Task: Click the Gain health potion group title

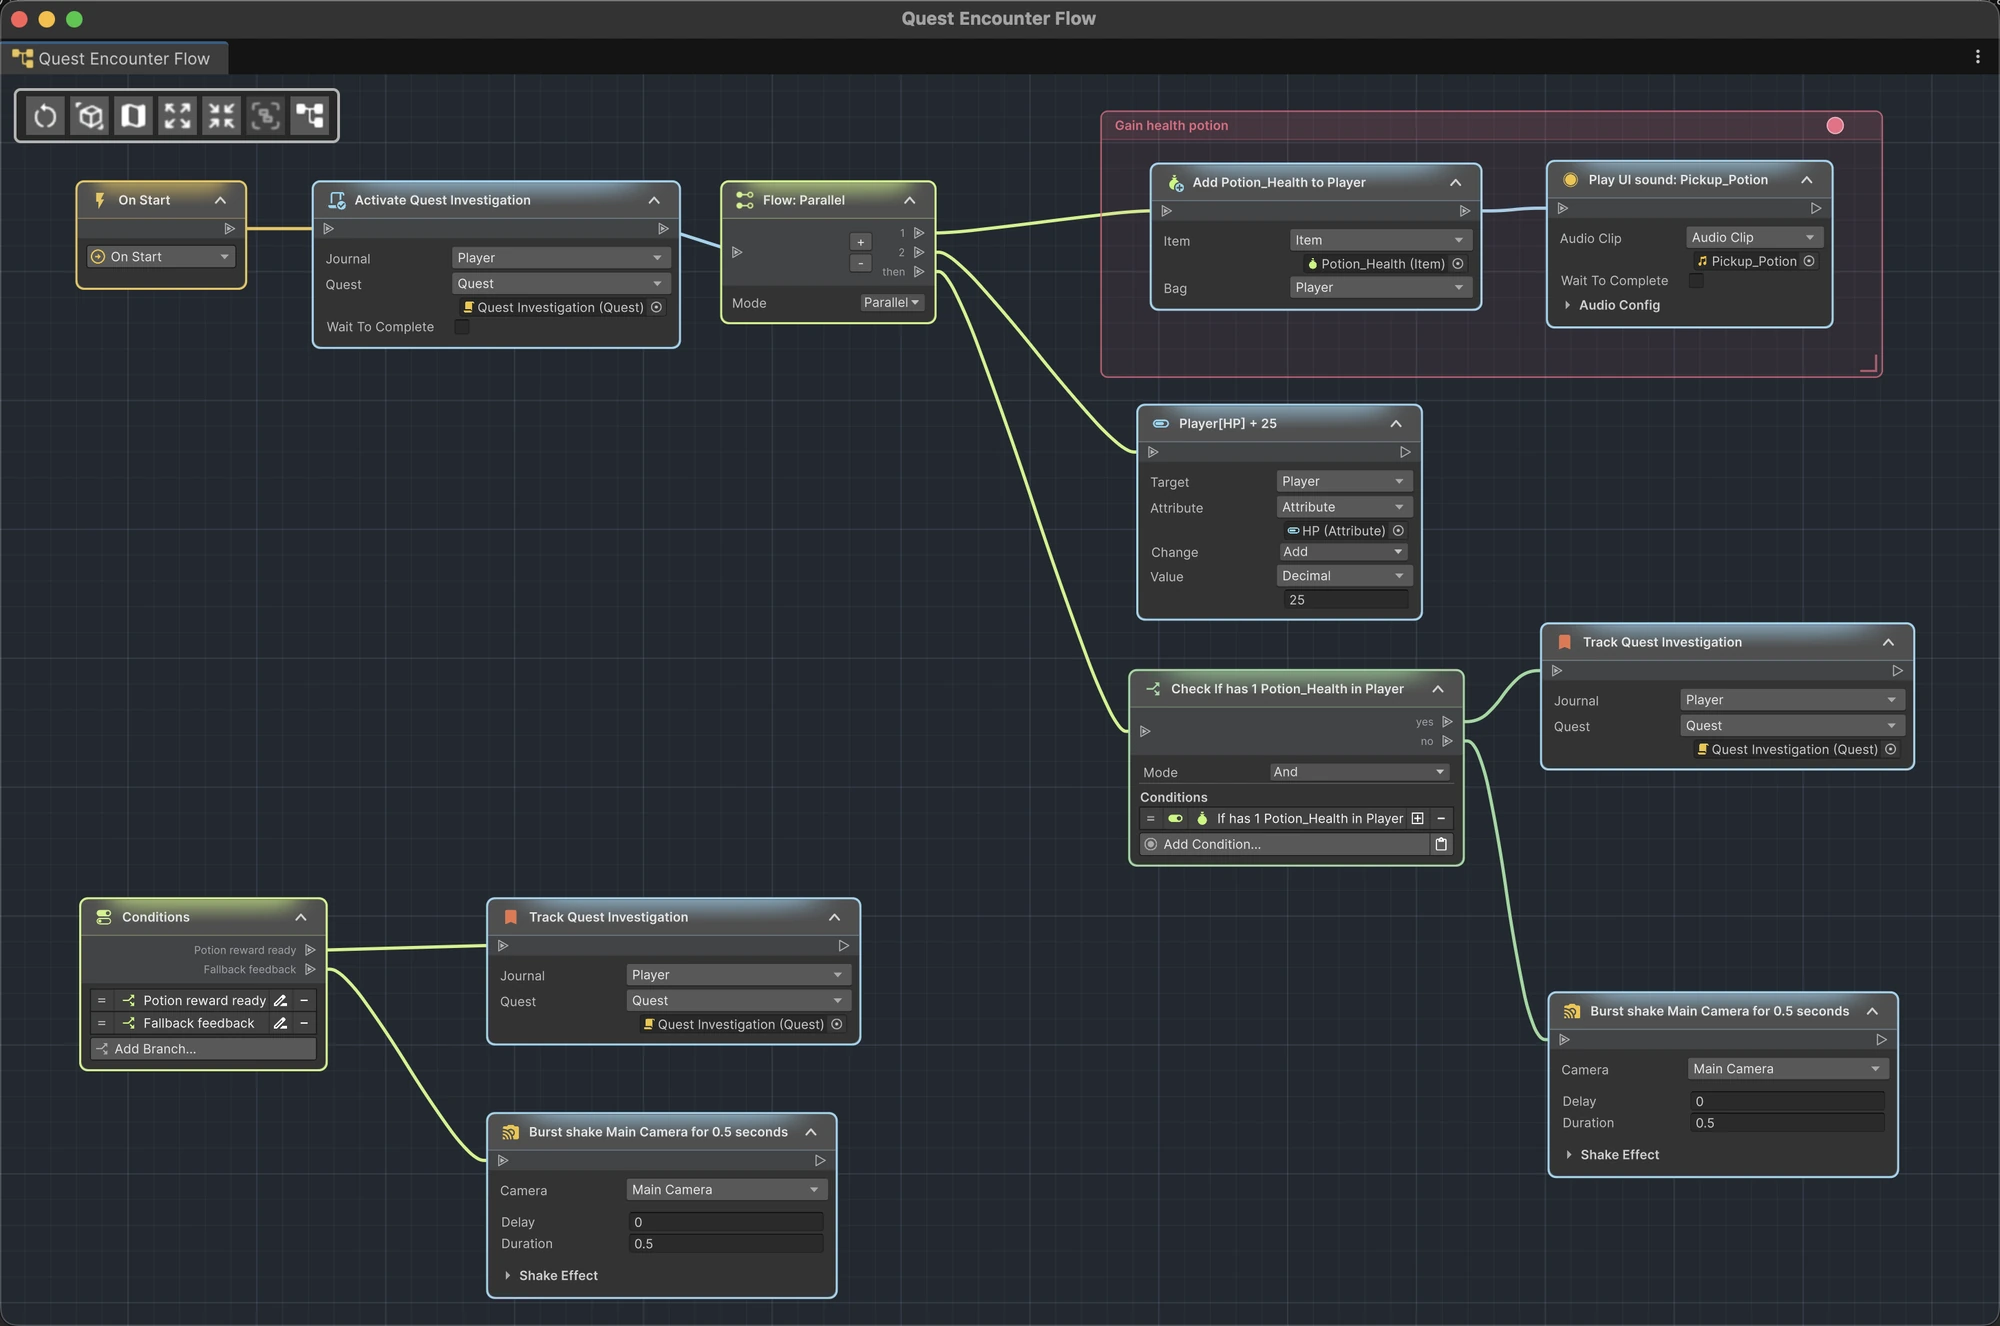Action: click(x=1171, y=126)
